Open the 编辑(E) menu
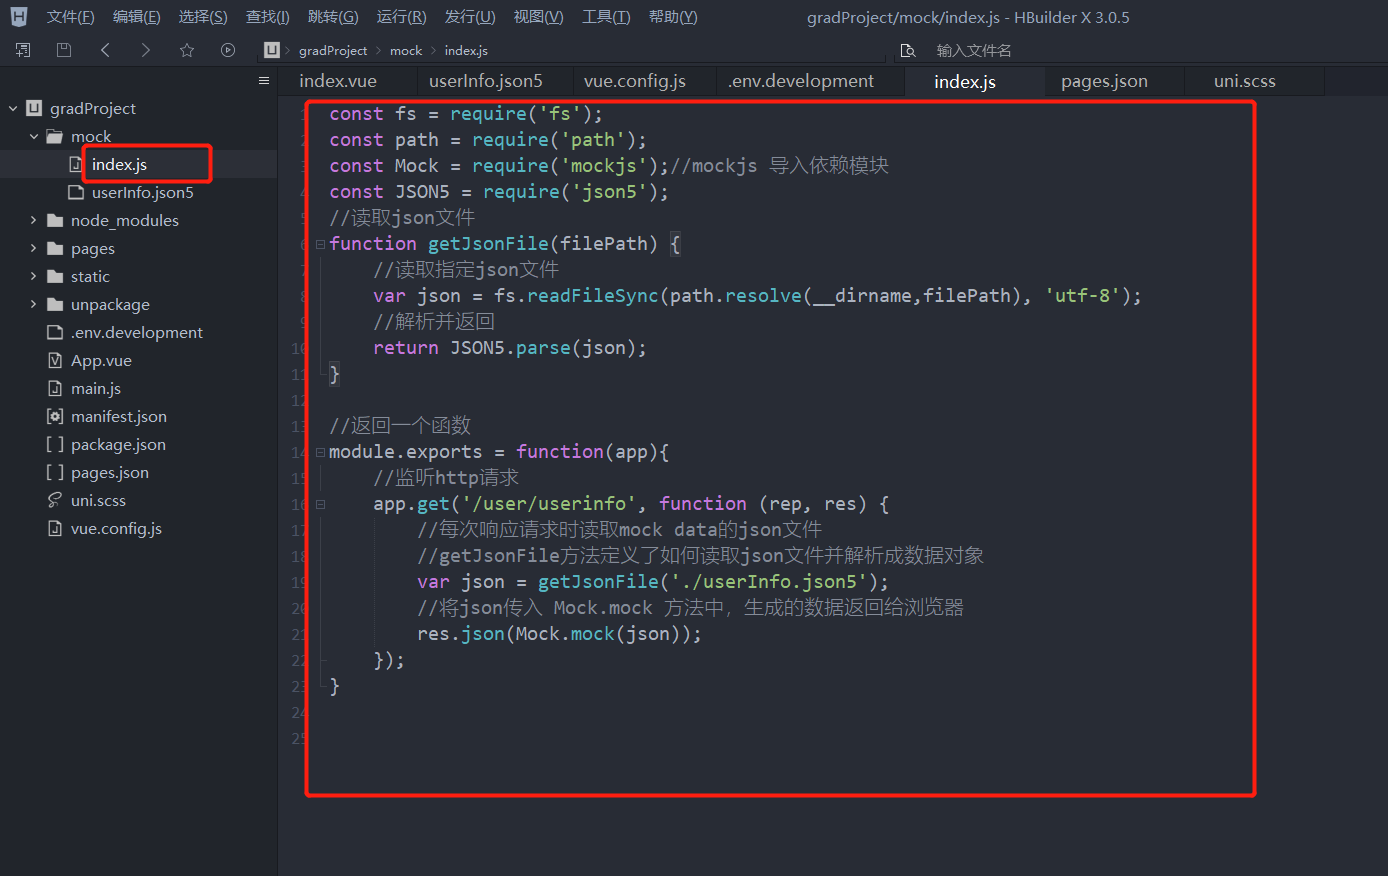 (136, 17)
